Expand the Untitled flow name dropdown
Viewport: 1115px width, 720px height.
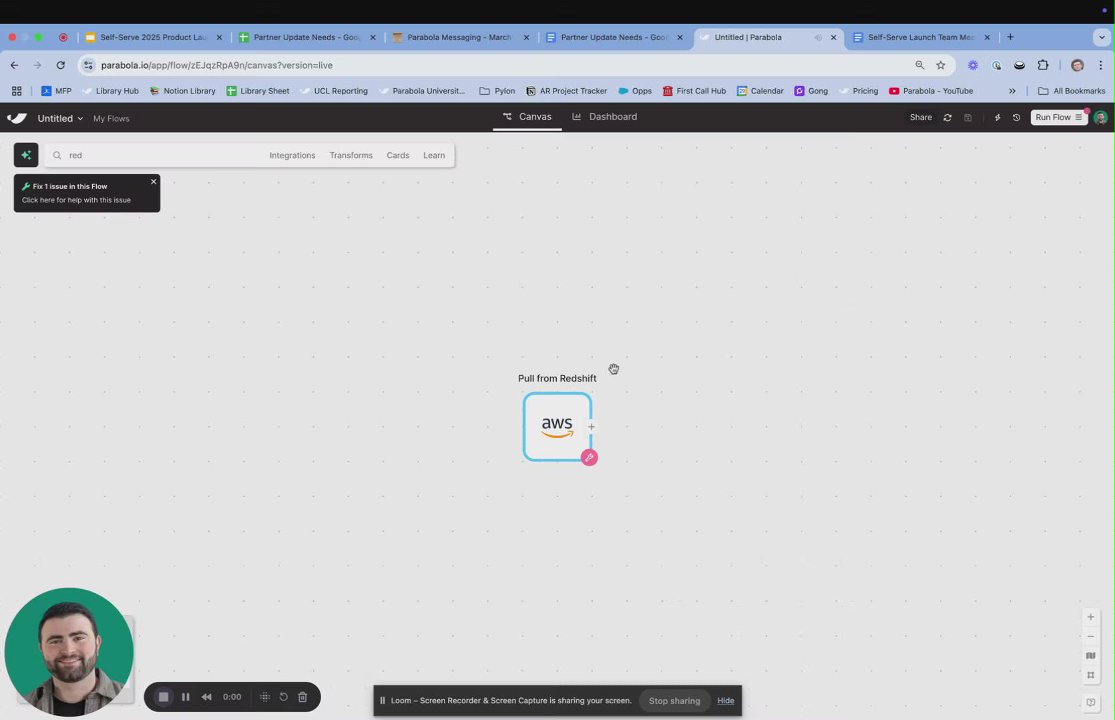(60, 118)
